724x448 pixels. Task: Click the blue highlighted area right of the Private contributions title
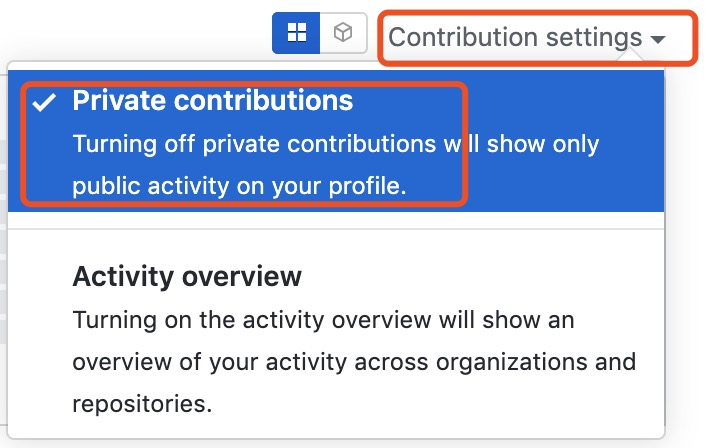pos(560,101)
